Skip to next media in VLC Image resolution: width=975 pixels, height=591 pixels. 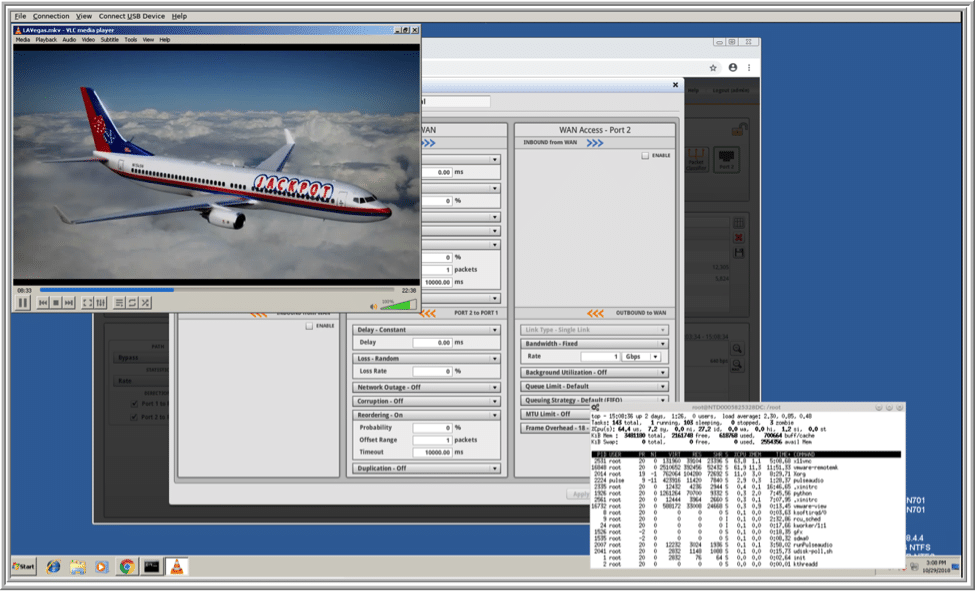69,303
